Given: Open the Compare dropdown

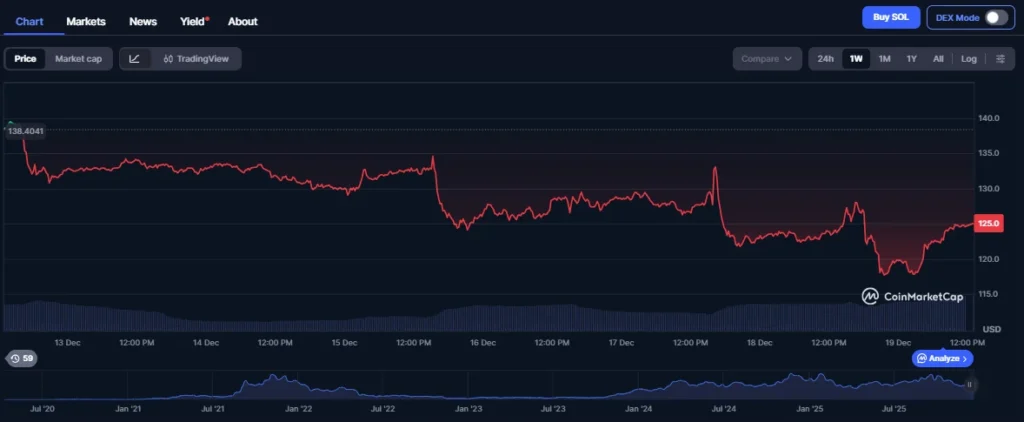Looking at the screenshot, I should tap(767, 59).
